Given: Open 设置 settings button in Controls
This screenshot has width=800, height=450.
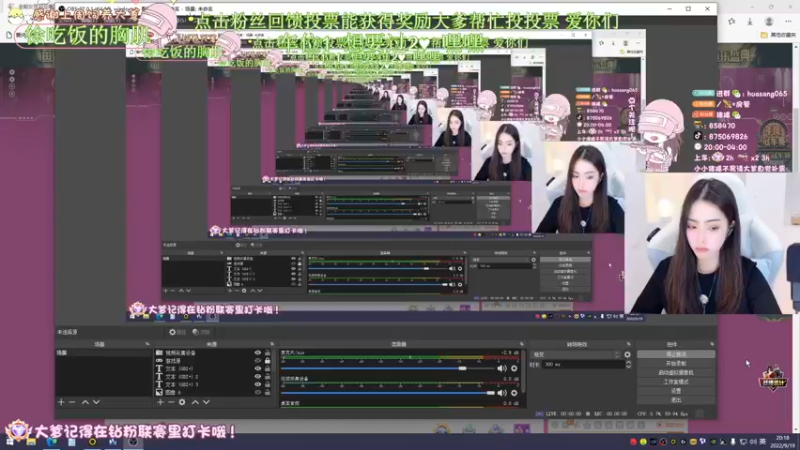Looking at the screenshot, I should pyautogui.click(x=676, y=391).
